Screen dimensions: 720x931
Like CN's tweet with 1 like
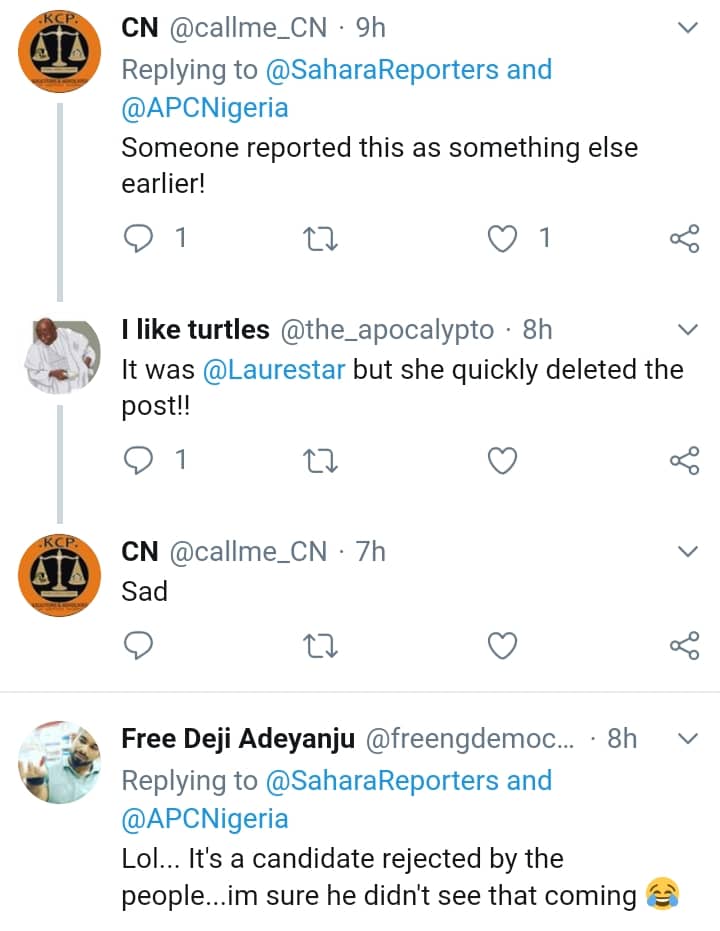502,238
